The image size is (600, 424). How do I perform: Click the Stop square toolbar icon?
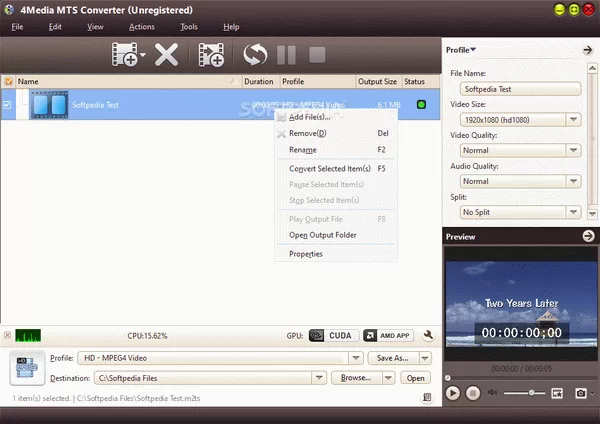(x=317, y=55)
